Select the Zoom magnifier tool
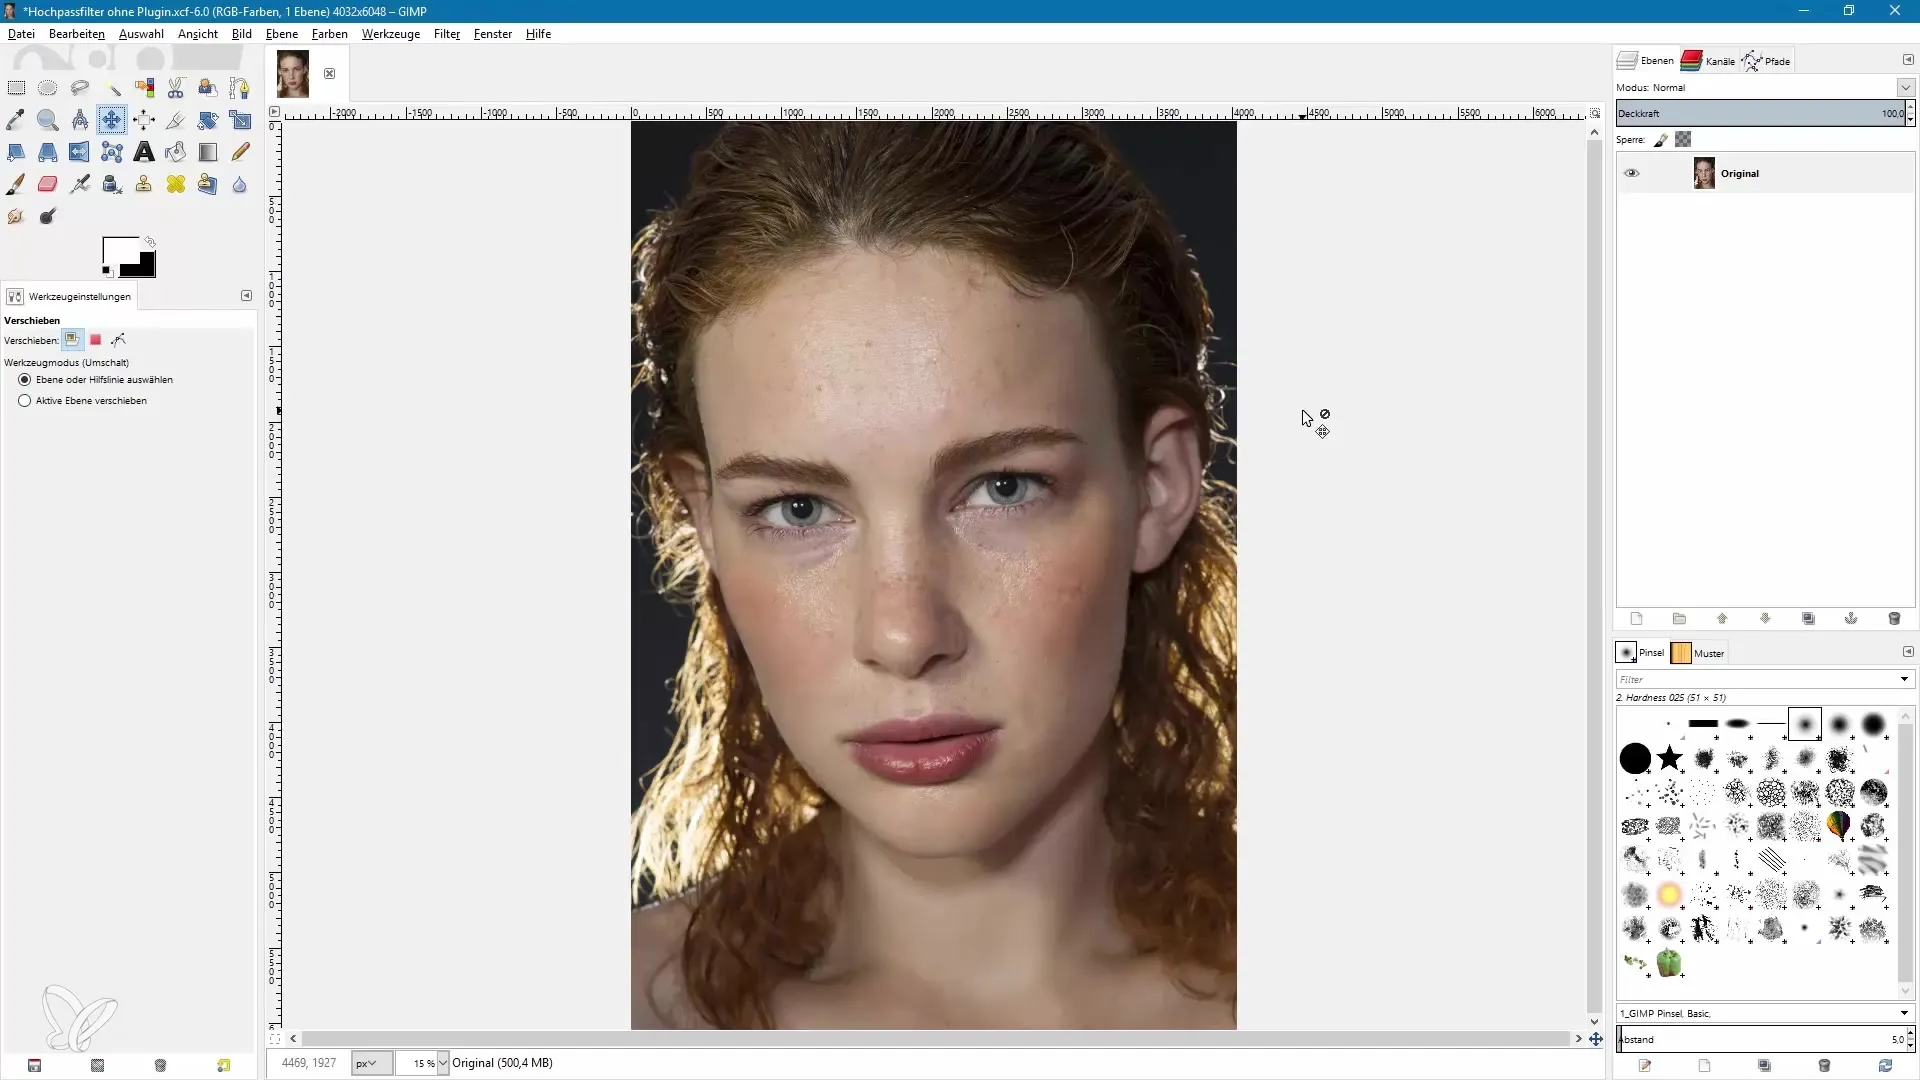 pos(48,120)
